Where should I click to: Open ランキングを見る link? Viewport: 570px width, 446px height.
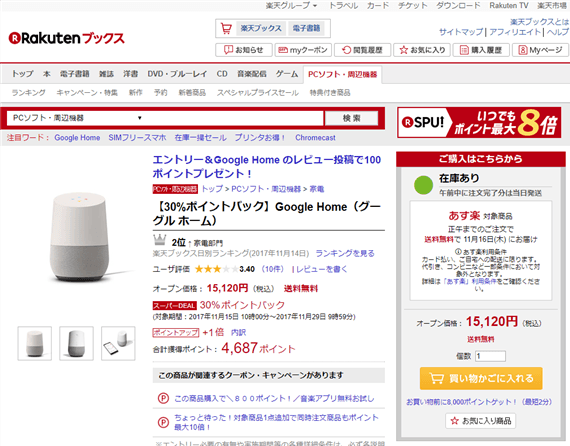pos(345,253)
